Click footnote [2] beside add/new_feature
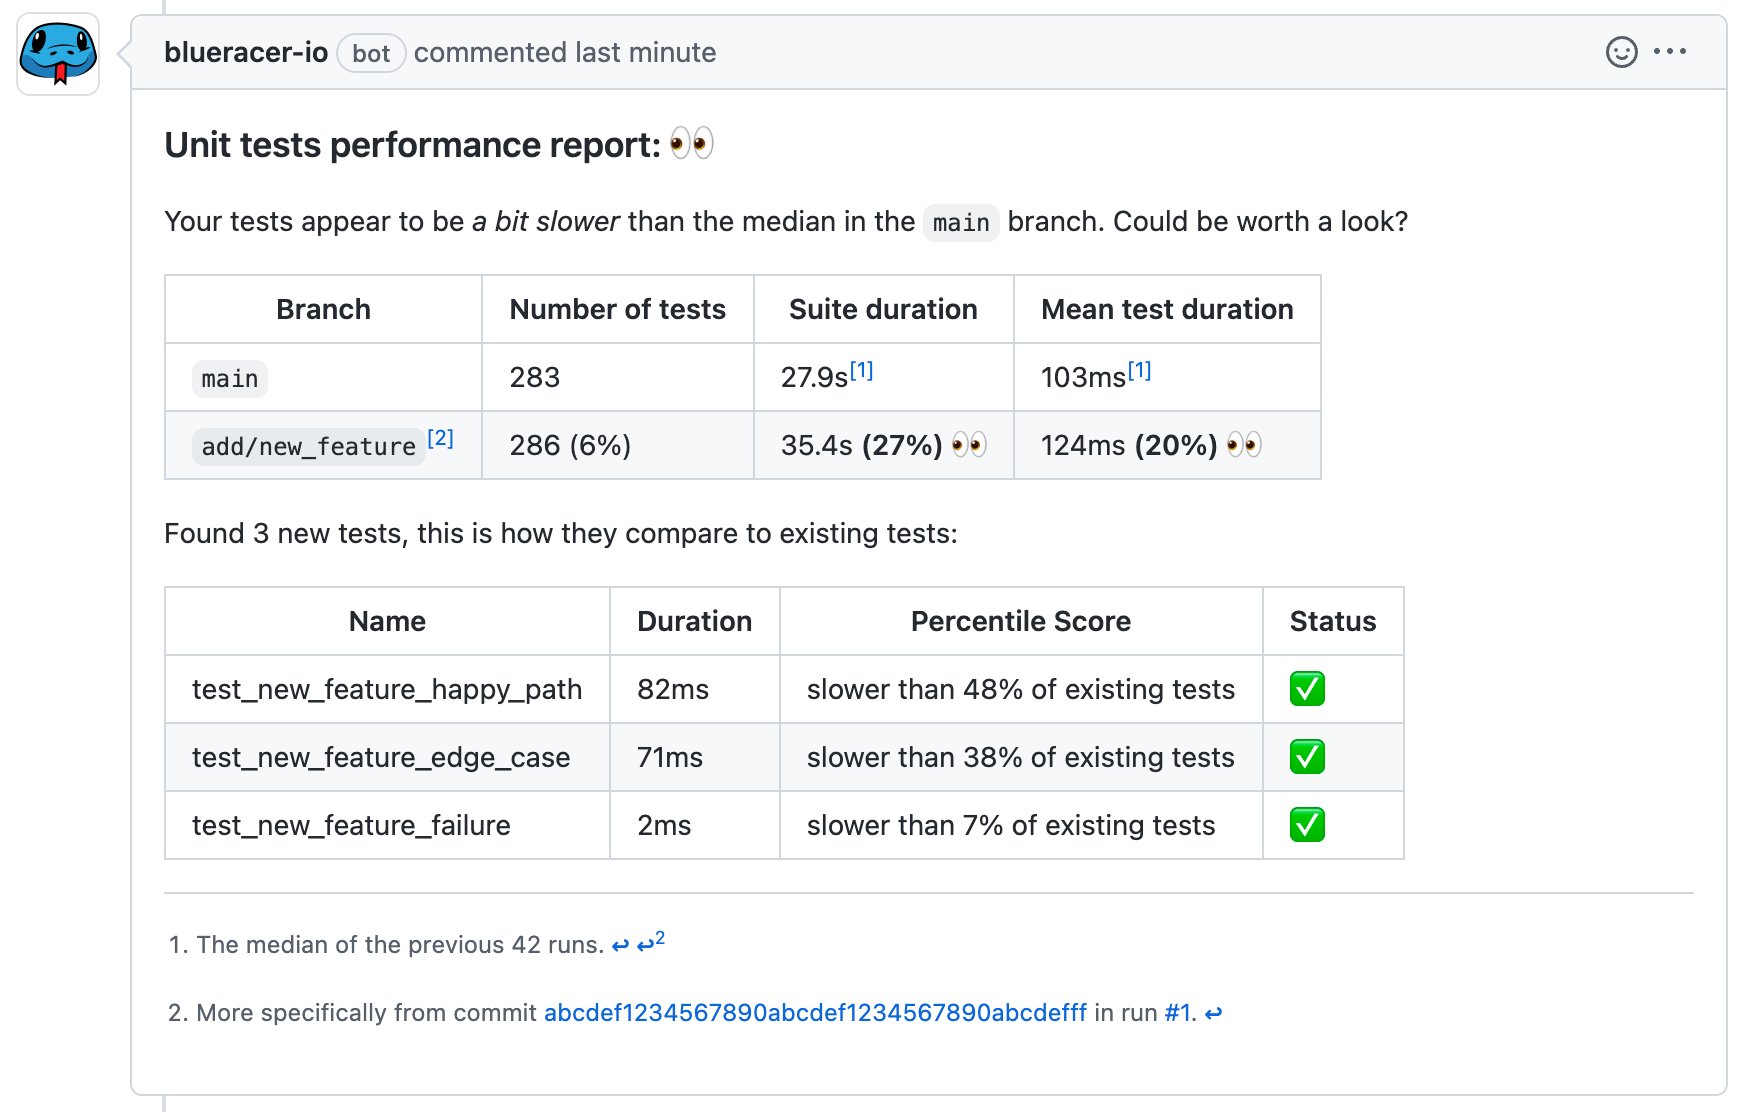 440,438
